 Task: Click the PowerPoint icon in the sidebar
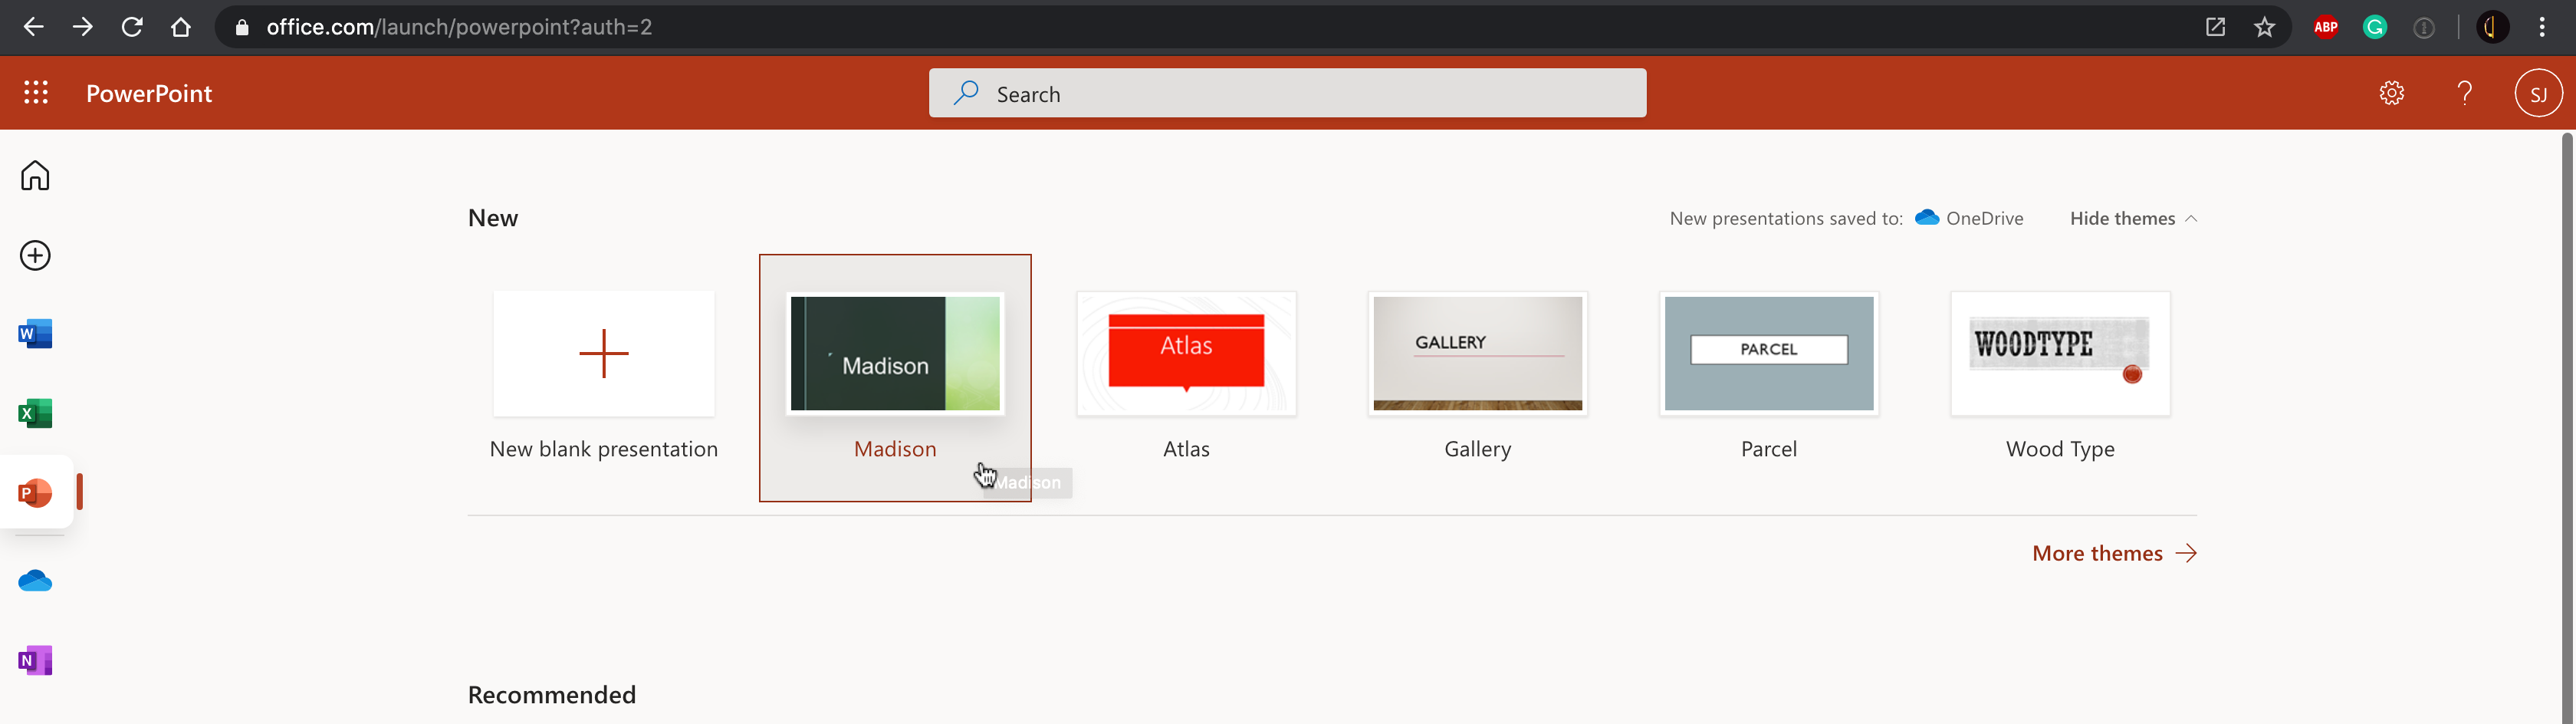pyautogui.click(x=35, y=492)
